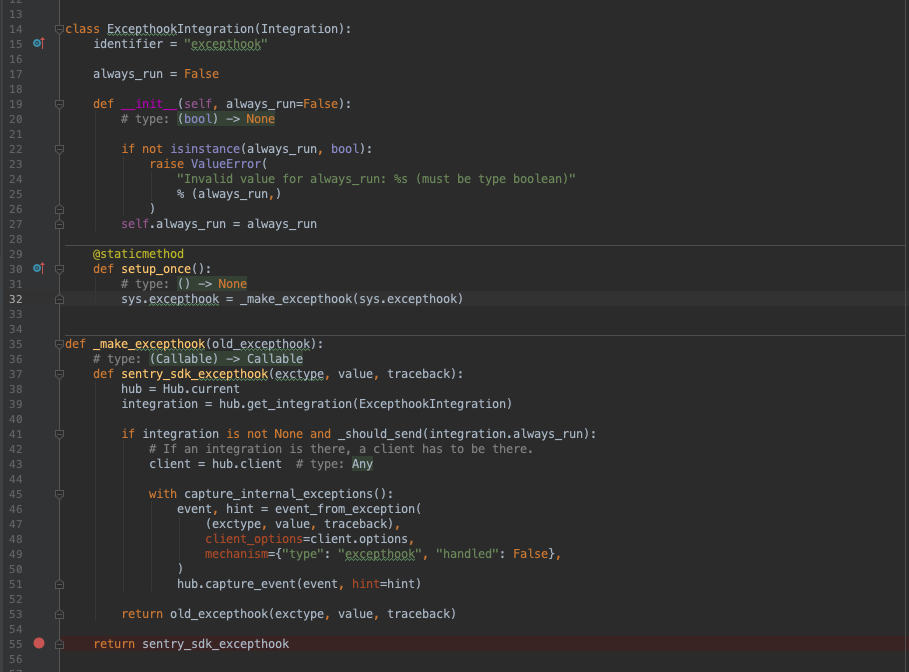Click the "handled" key on line 49

click(467, 554)
